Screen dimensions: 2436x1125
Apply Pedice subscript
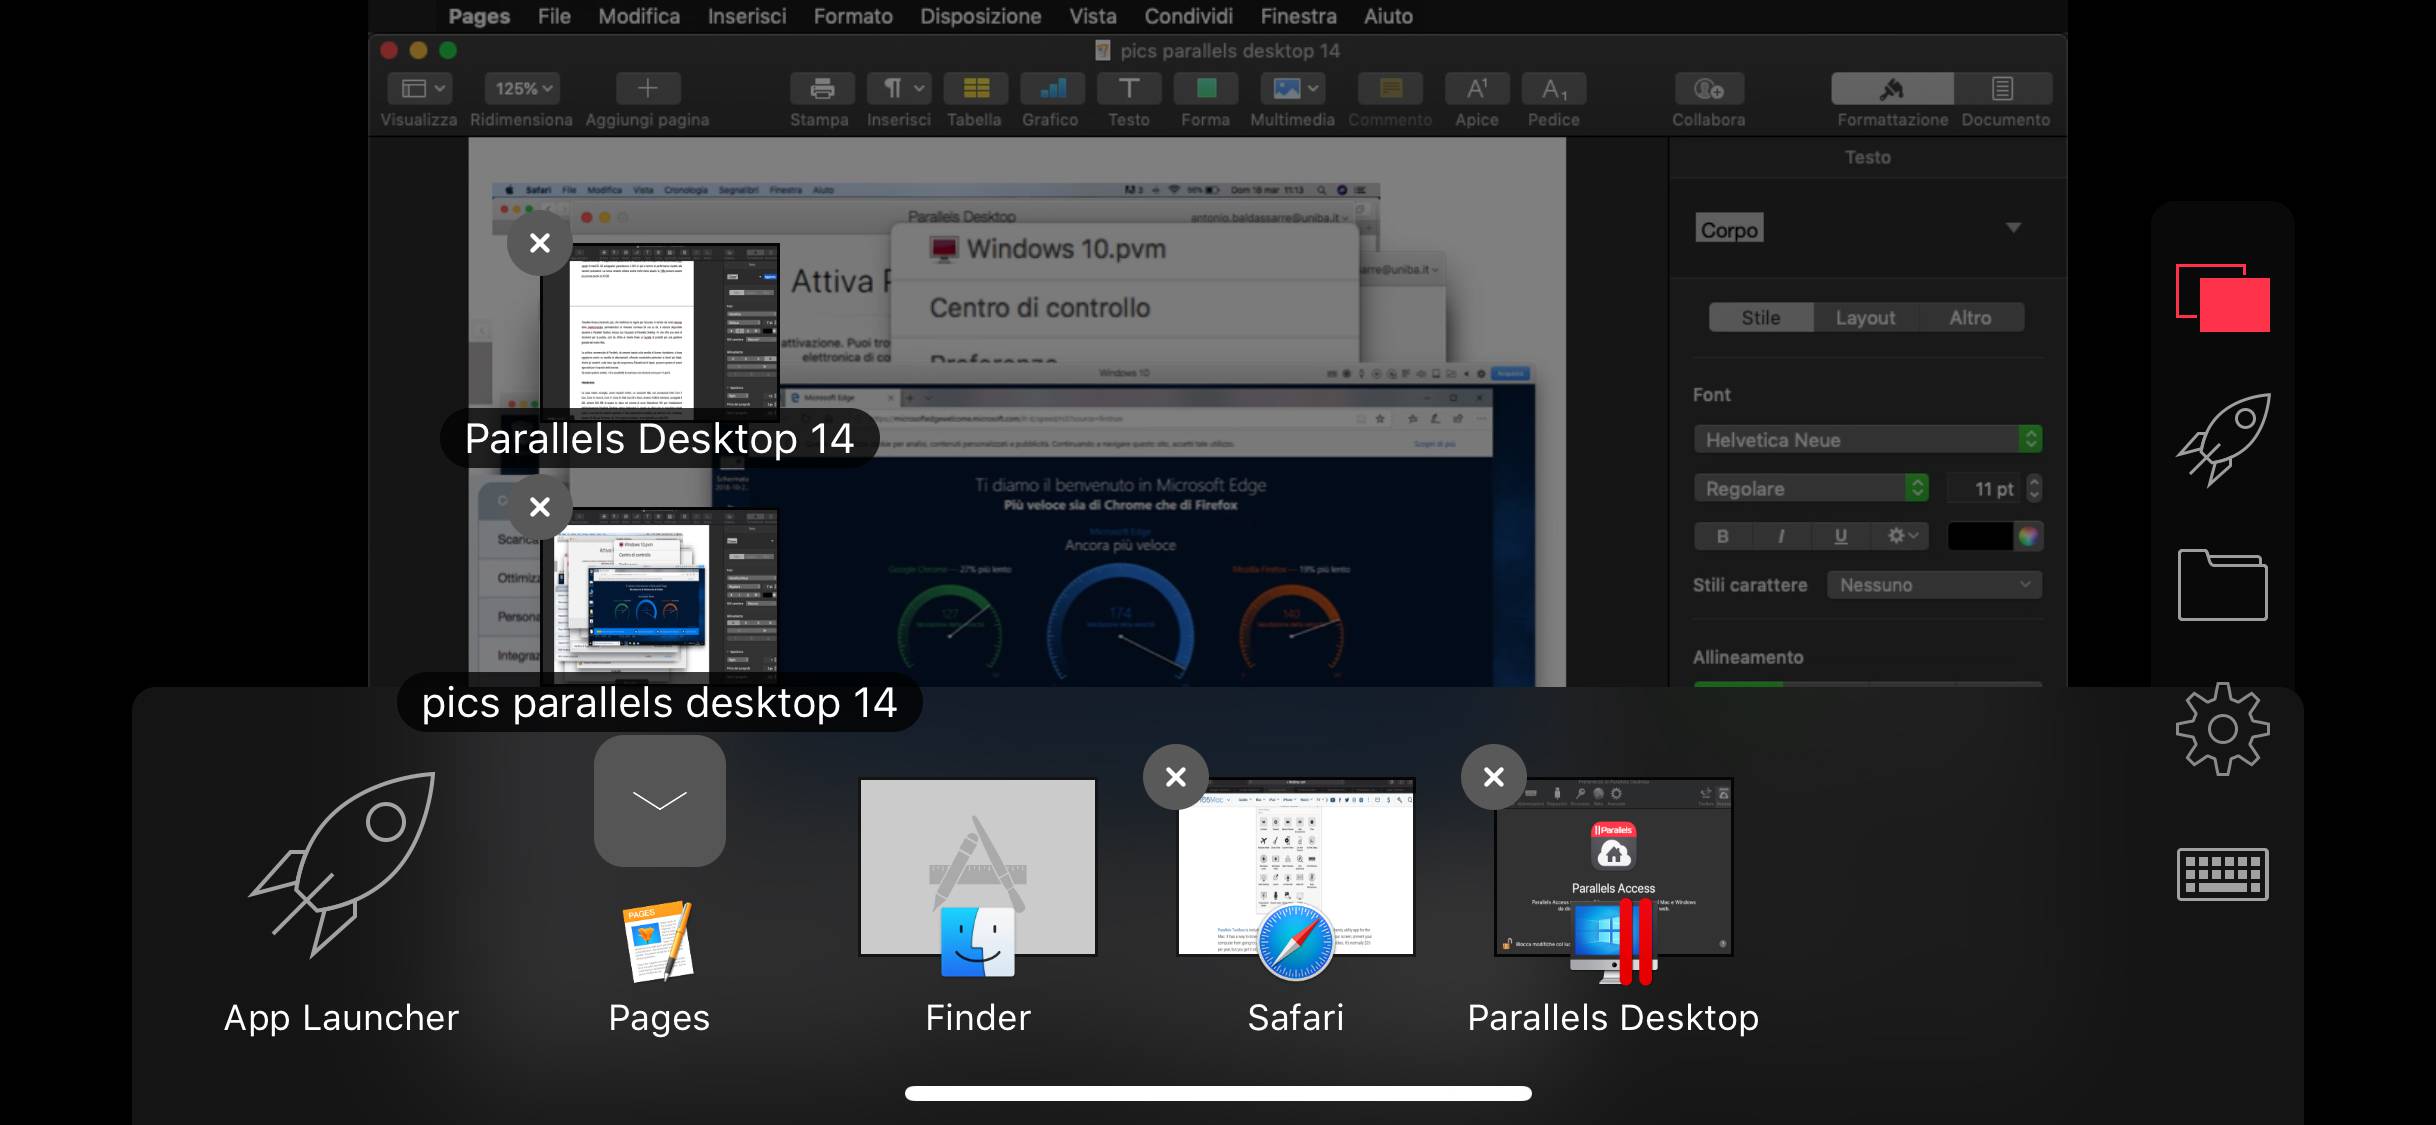[x=1554, y=89]
